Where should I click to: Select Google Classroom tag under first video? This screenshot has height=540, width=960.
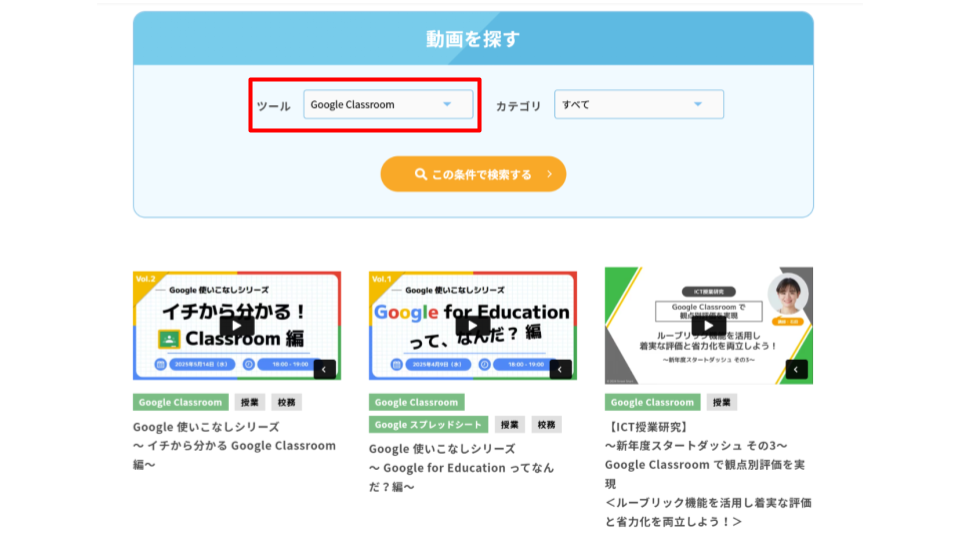(180, 402)
